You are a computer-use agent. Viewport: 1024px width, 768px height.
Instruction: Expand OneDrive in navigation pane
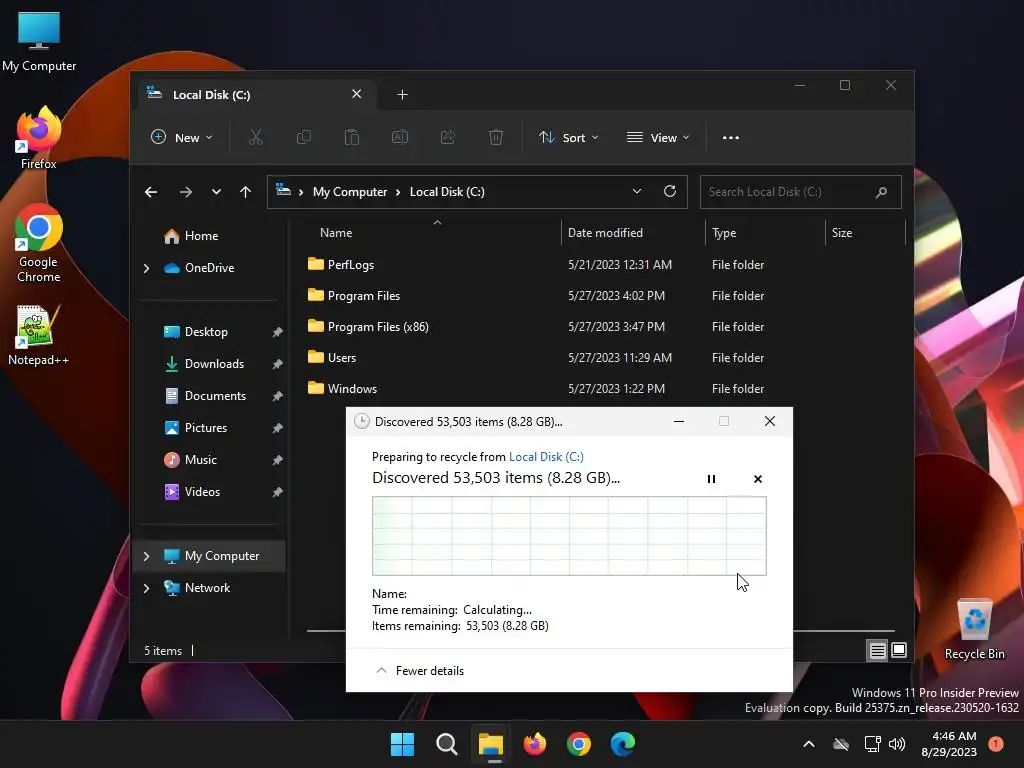tap(146, 268)
